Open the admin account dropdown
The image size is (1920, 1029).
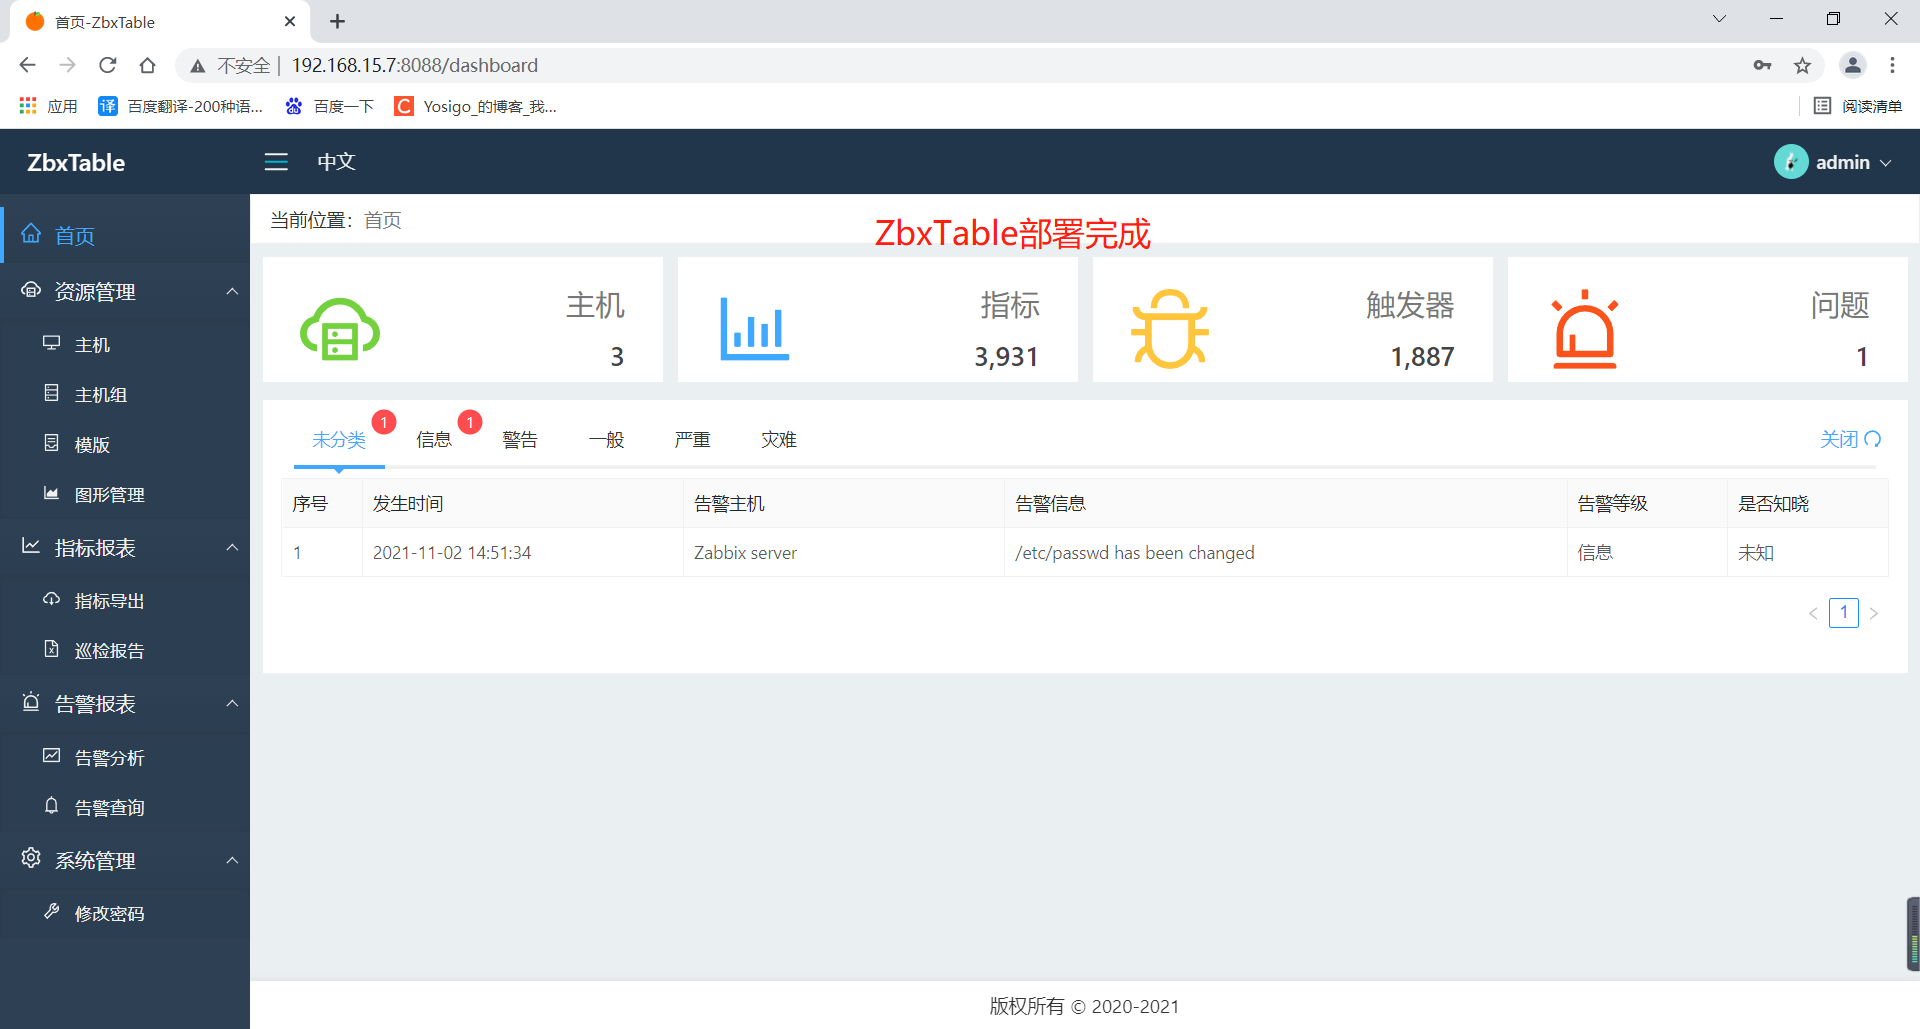[1843, 161]
